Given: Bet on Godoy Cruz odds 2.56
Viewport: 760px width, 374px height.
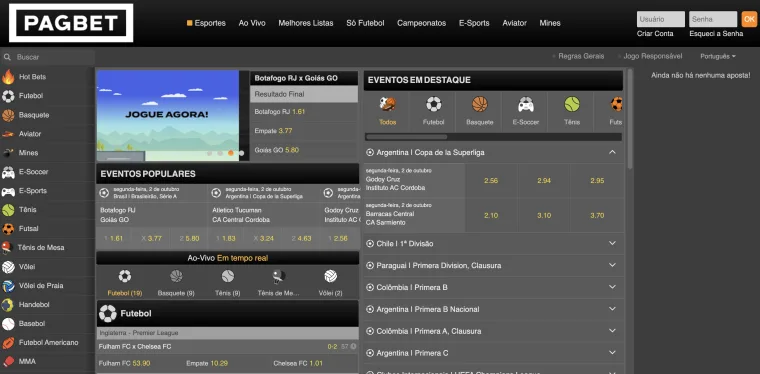Looking at the screenshot, I should (x=491, y=181).
